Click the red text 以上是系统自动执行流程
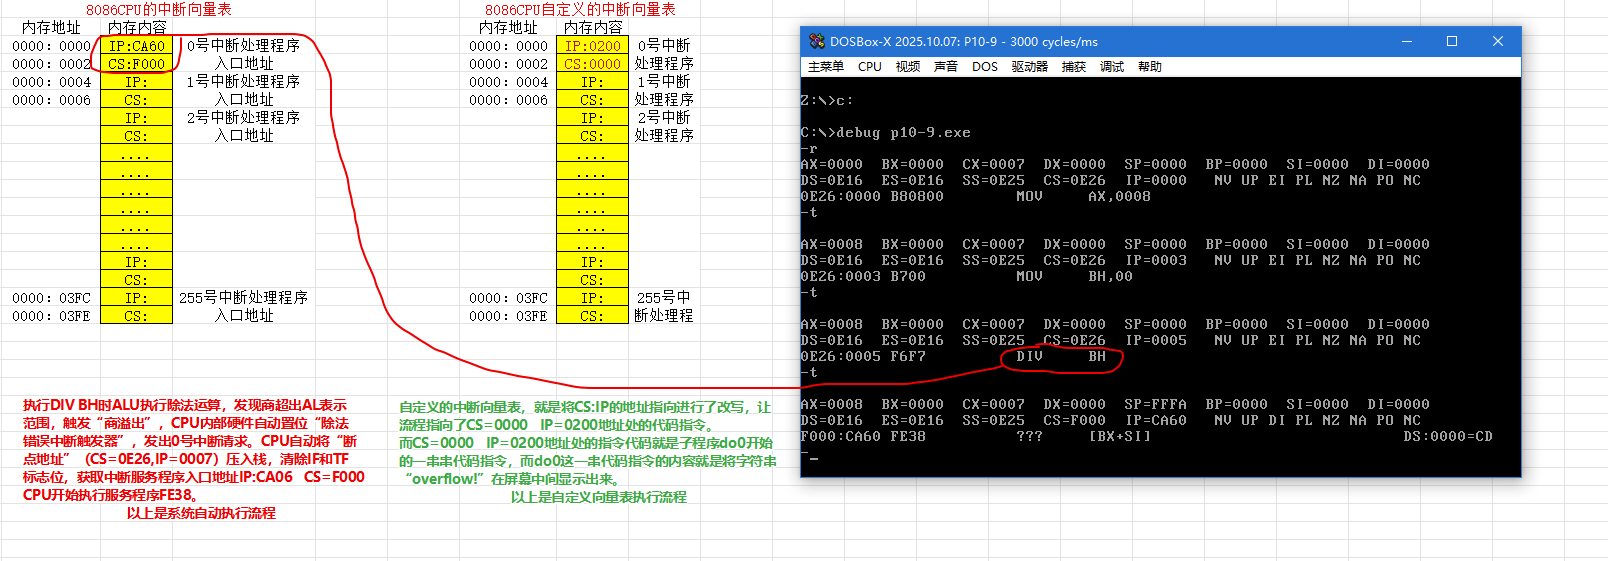 point(201,513)
